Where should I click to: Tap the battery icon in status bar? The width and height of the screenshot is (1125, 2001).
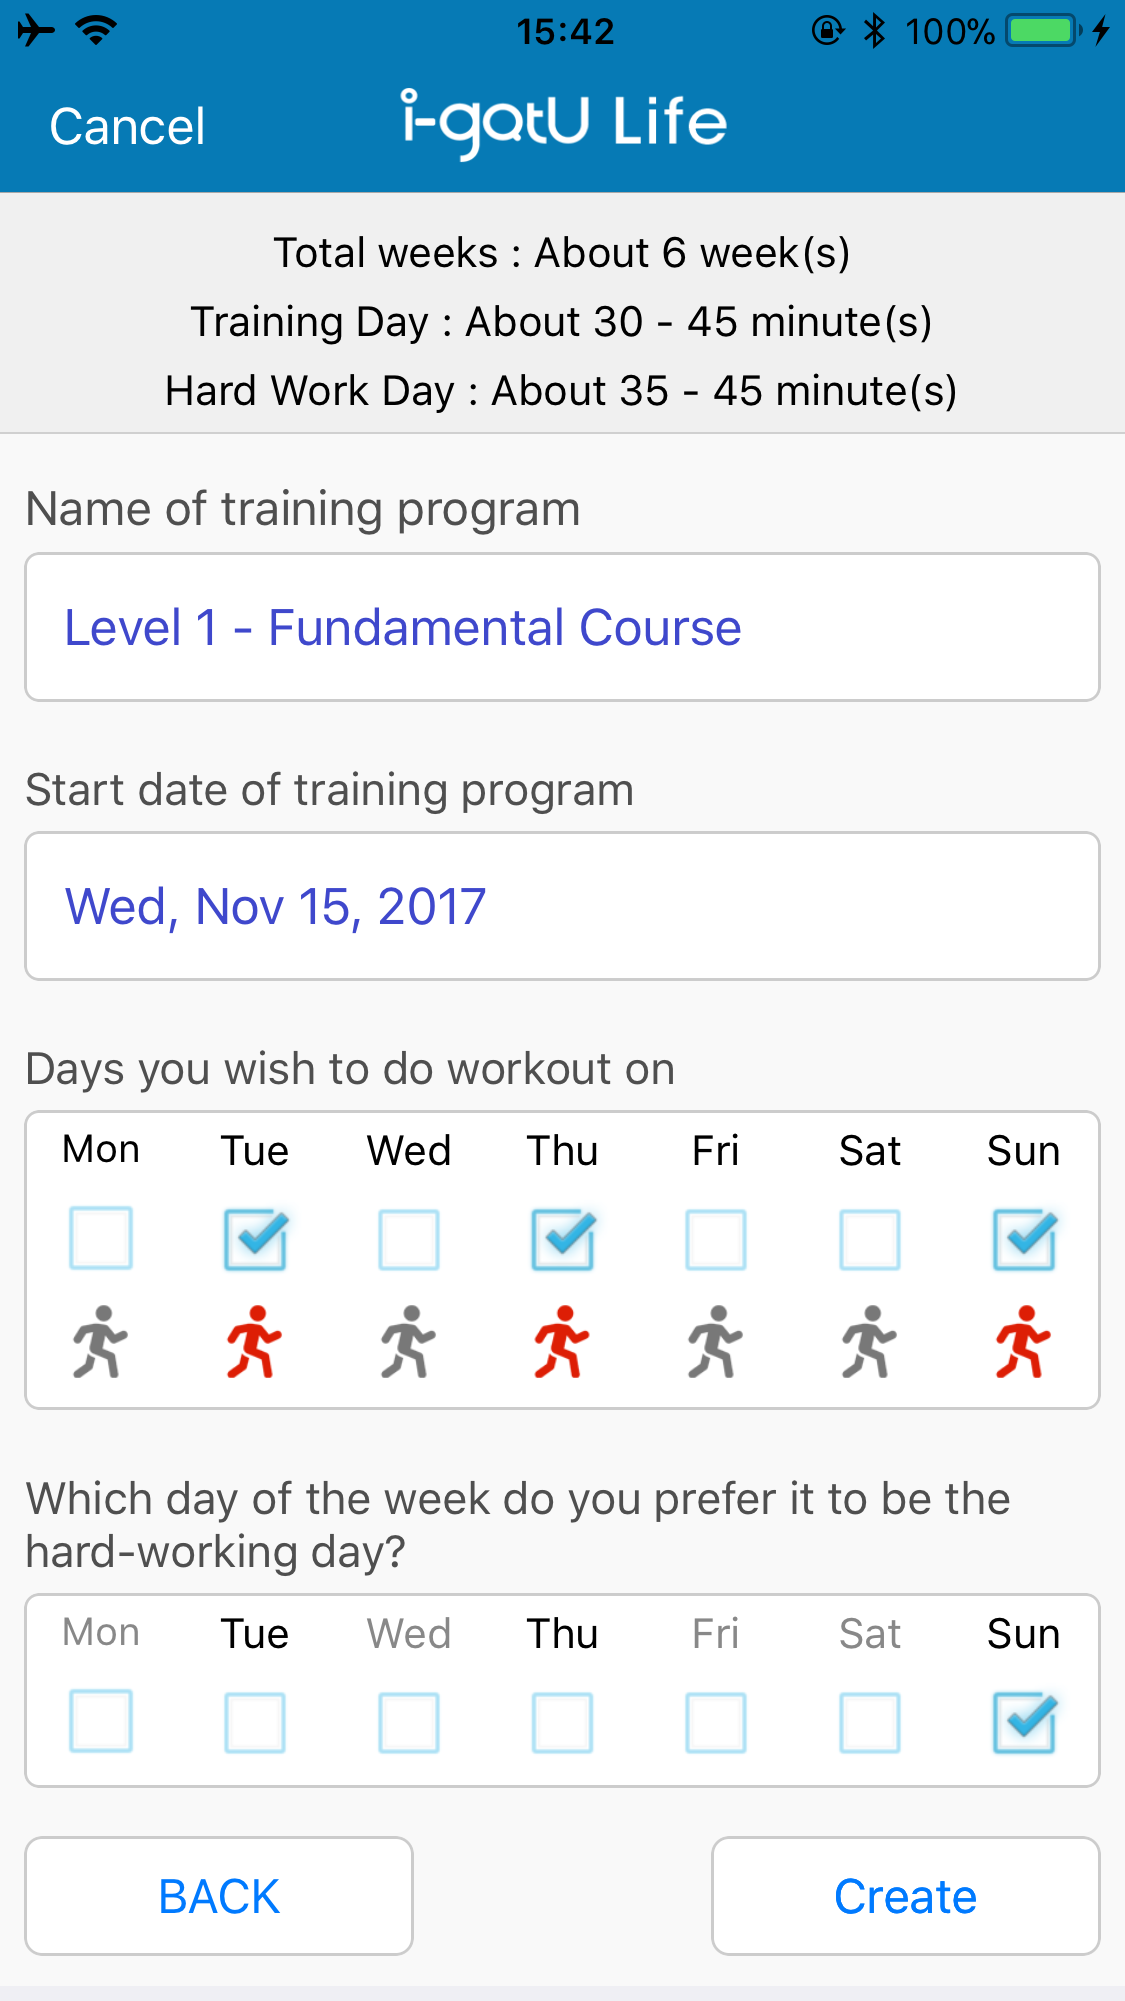coord(1044,31)
